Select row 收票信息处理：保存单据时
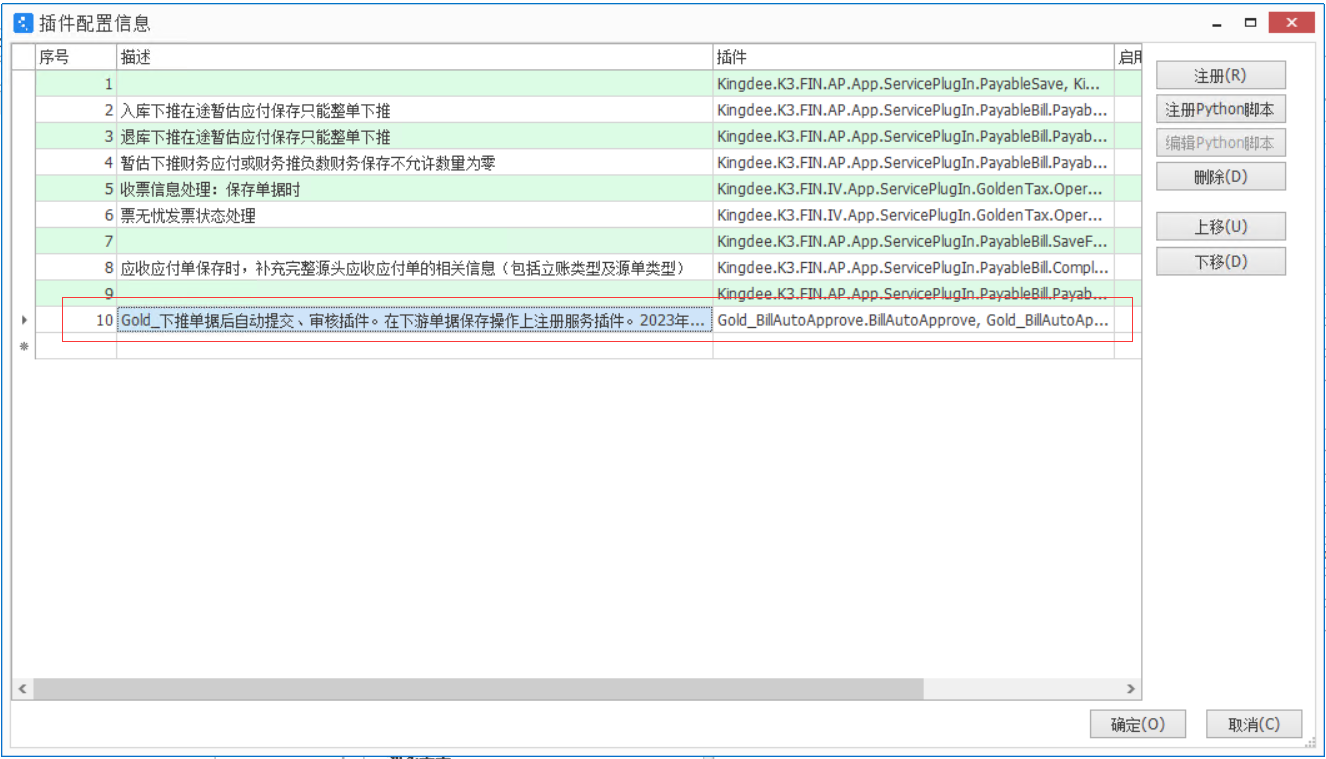The width and height of the screenshot is (1326, 759). click(x=415, y=189)
